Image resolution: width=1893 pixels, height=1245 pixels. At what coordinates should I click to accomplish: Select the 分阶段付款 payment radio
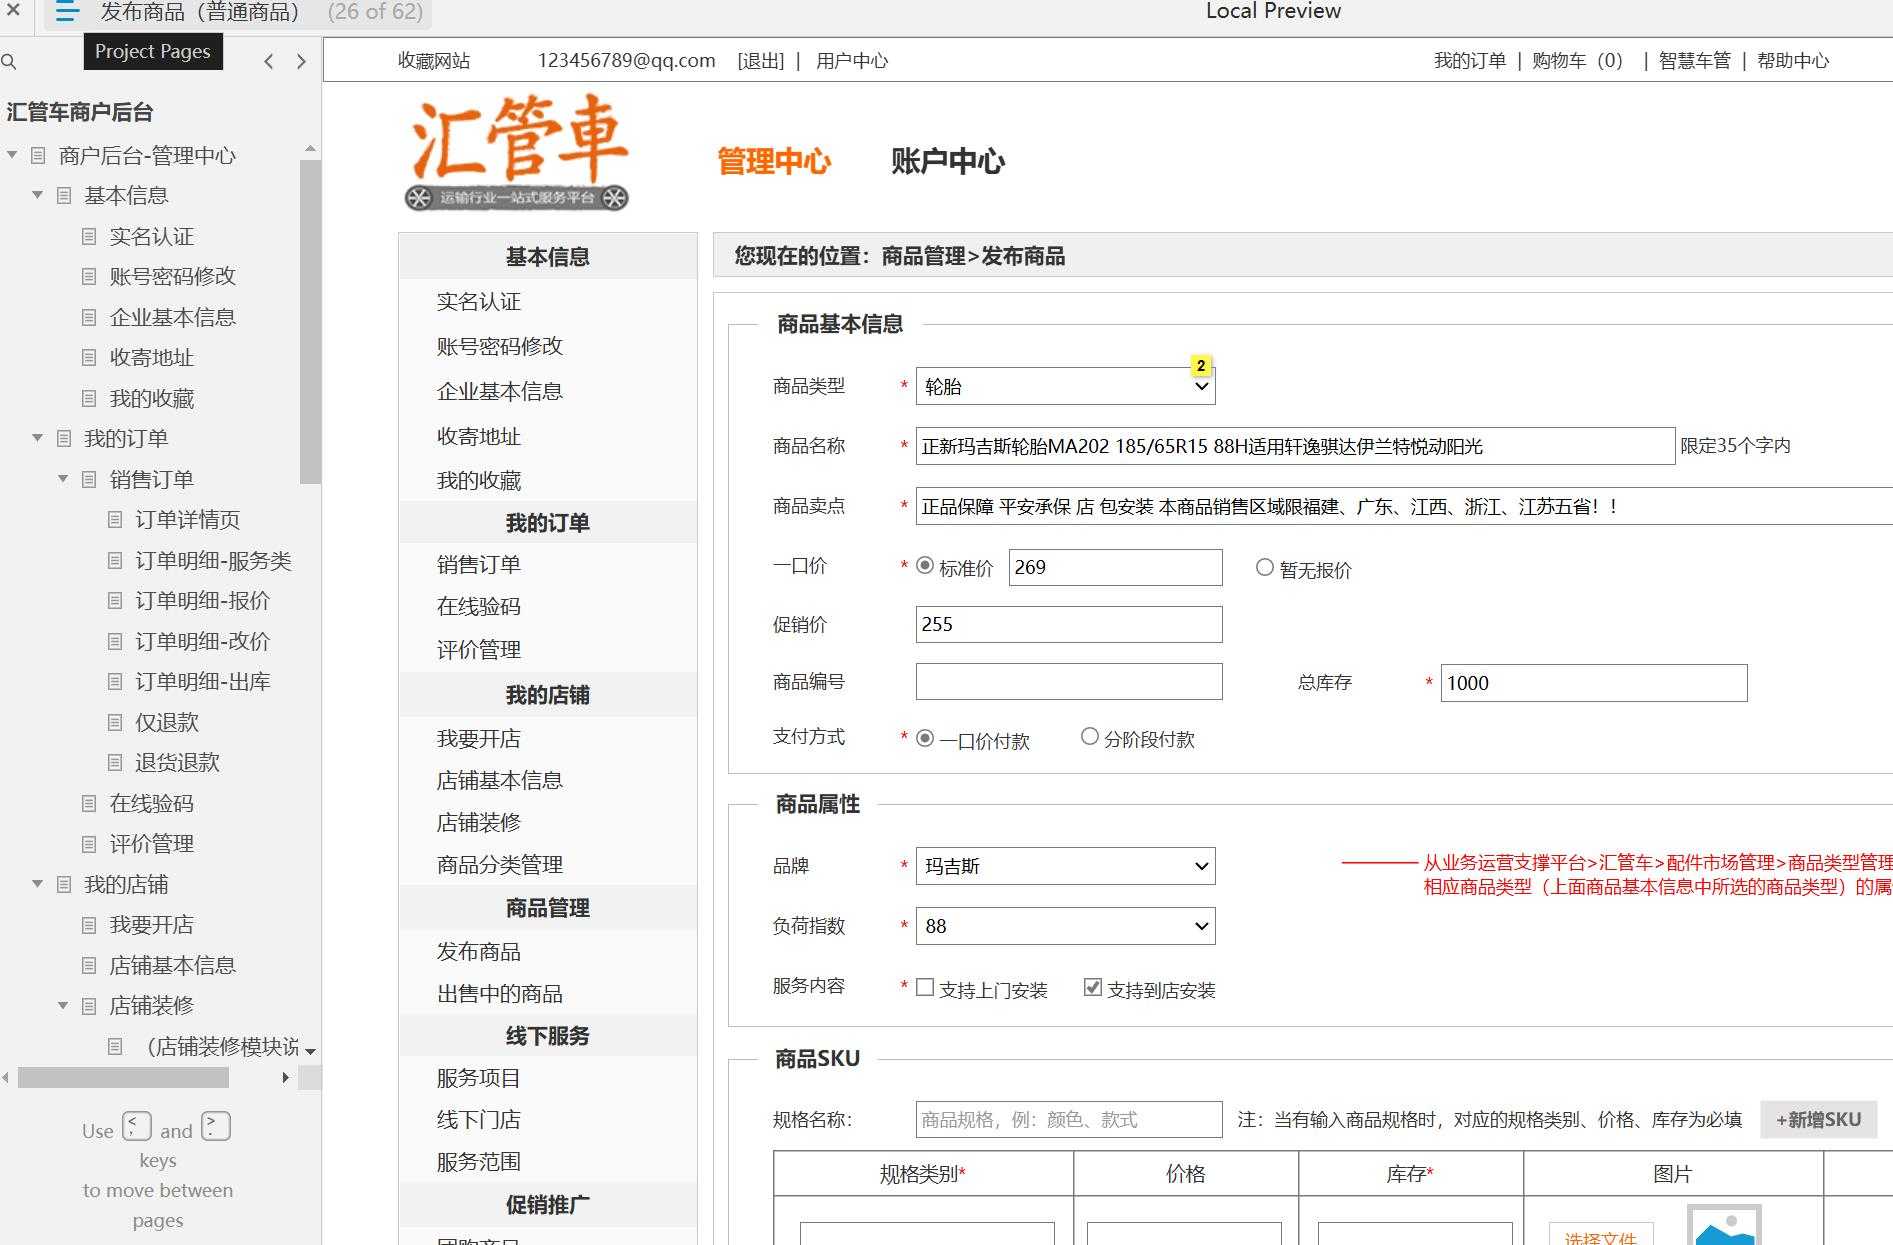click(x=1090, y=737)
